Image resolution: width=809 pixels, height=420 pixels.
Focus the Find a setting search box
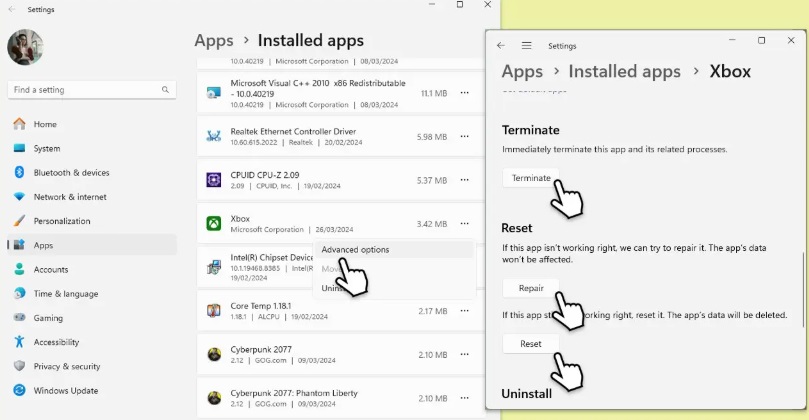(92, 90)
